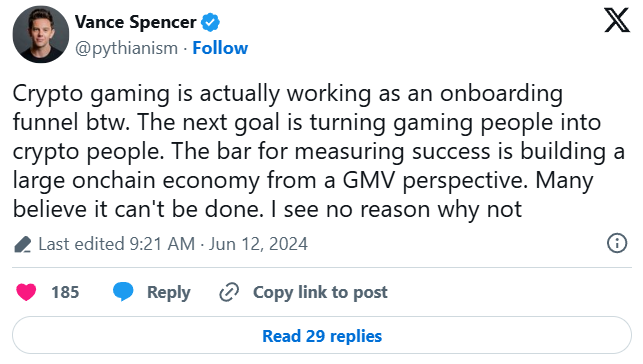Click the blue reply speech bubble icon
643x364 pixels.
(x=123, y=292)
